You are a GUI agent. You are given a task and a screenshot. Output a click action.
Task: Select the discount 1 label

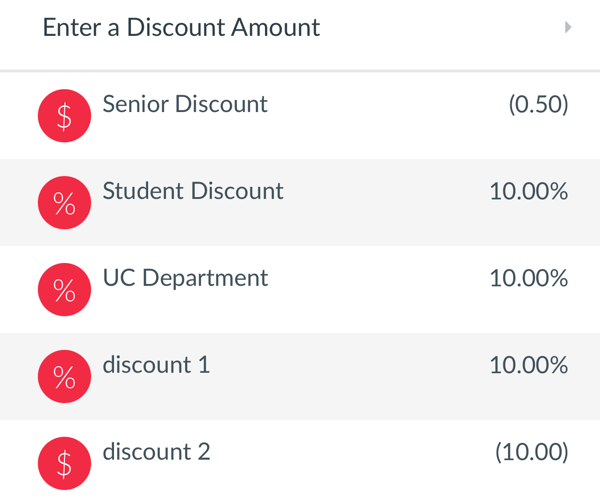point(156,365)
